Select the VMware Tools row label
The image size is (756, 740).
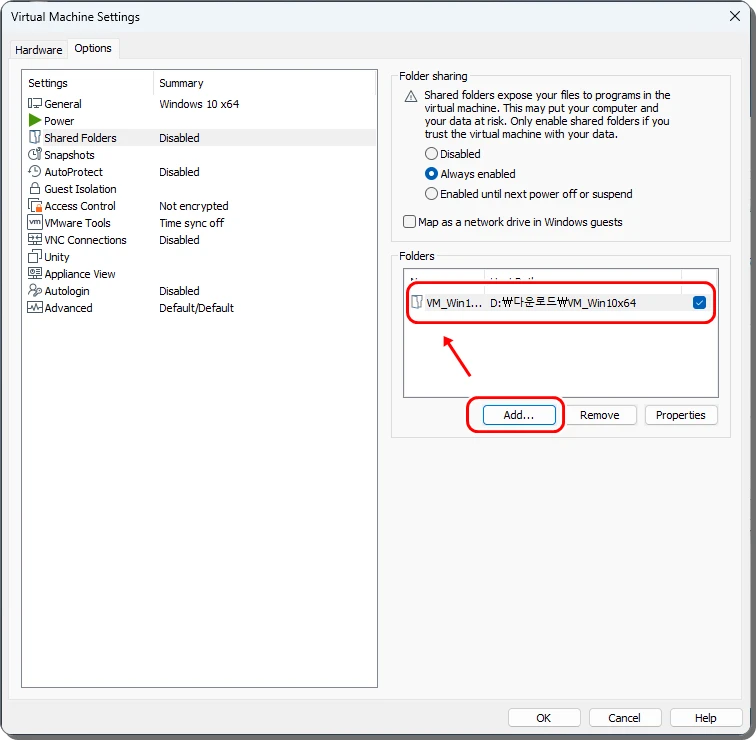tap(77, 223)
